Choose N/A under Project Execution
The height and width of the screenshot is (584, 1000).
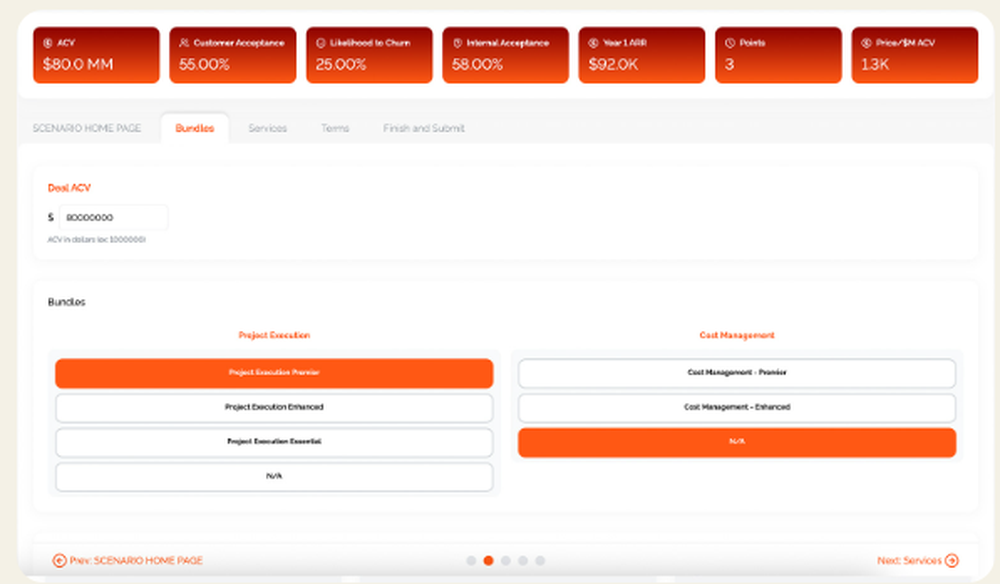coord(275,477)
